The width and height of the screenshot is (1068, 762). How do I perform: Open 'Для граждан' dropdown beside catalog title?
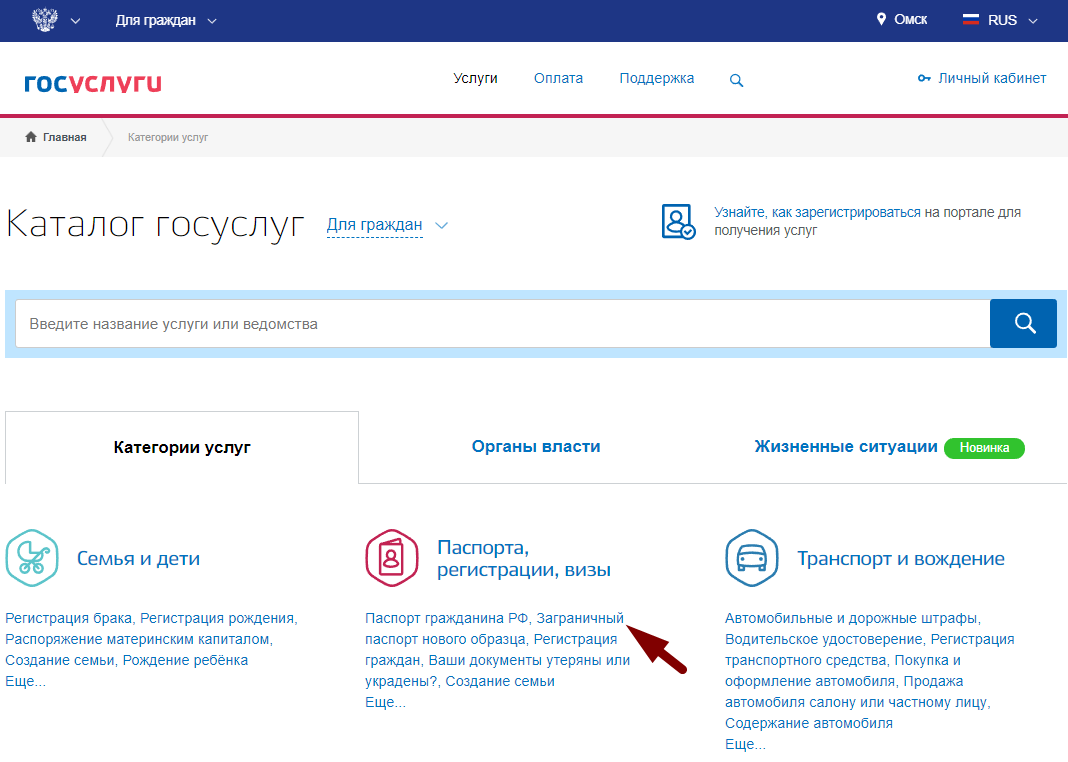point(386,225)
